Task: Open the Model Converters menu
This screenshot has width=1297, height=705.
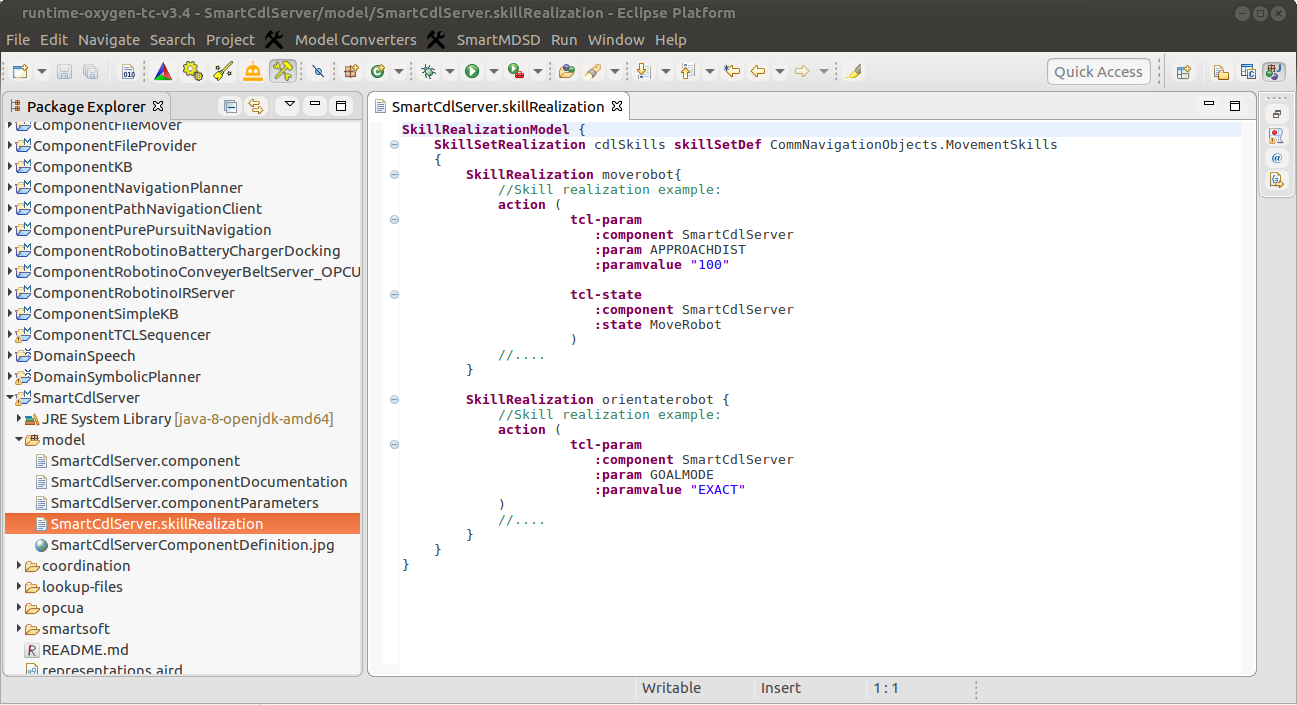Action: click(355, 40)
